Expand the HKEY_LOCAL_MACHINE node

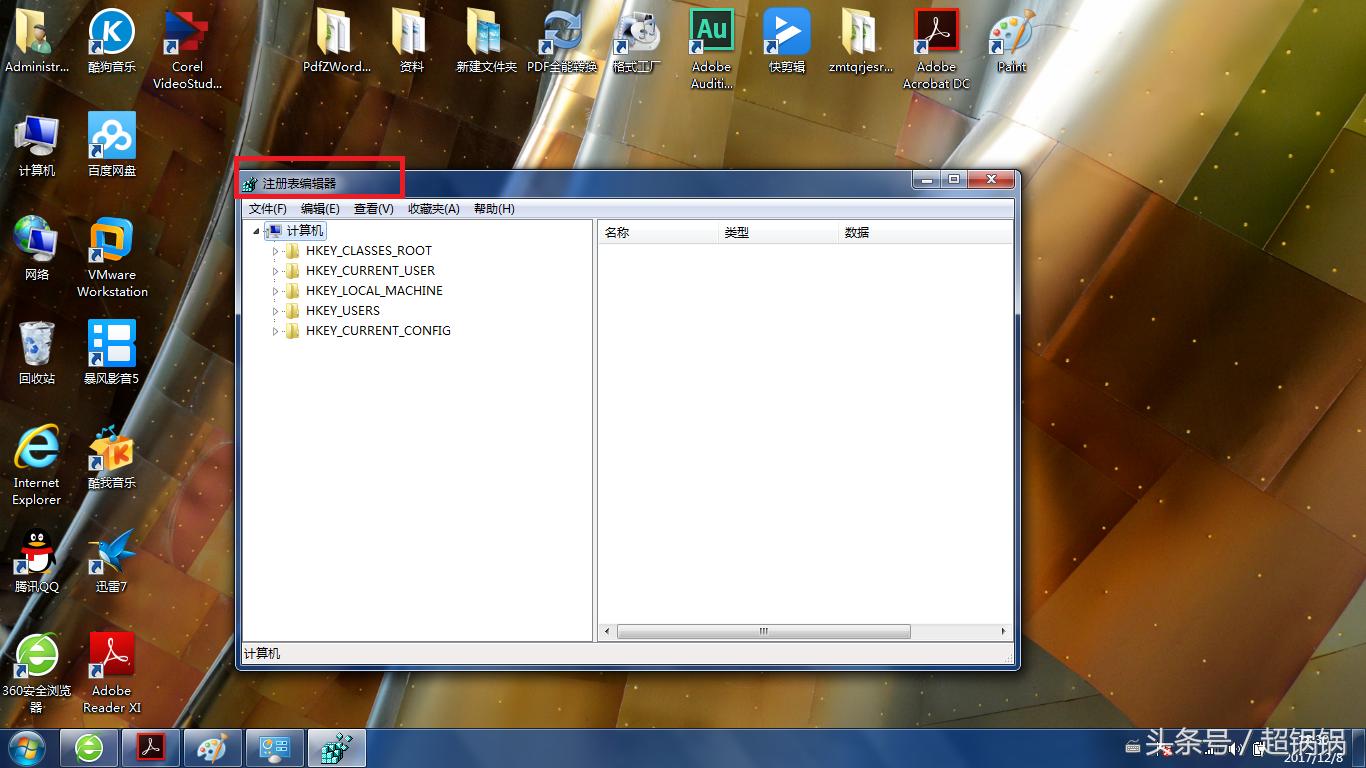pos(277,290)
